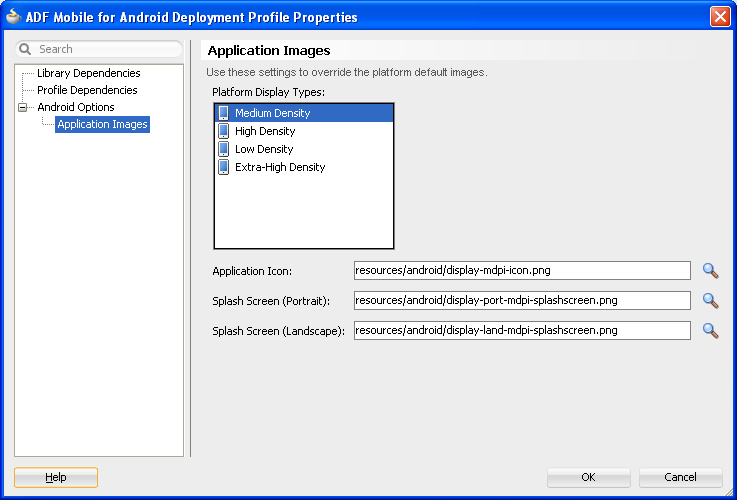The width and height of the screenshot is (737, 500).
Task: Confirm with the OK button
Action: tap(588, 477)
